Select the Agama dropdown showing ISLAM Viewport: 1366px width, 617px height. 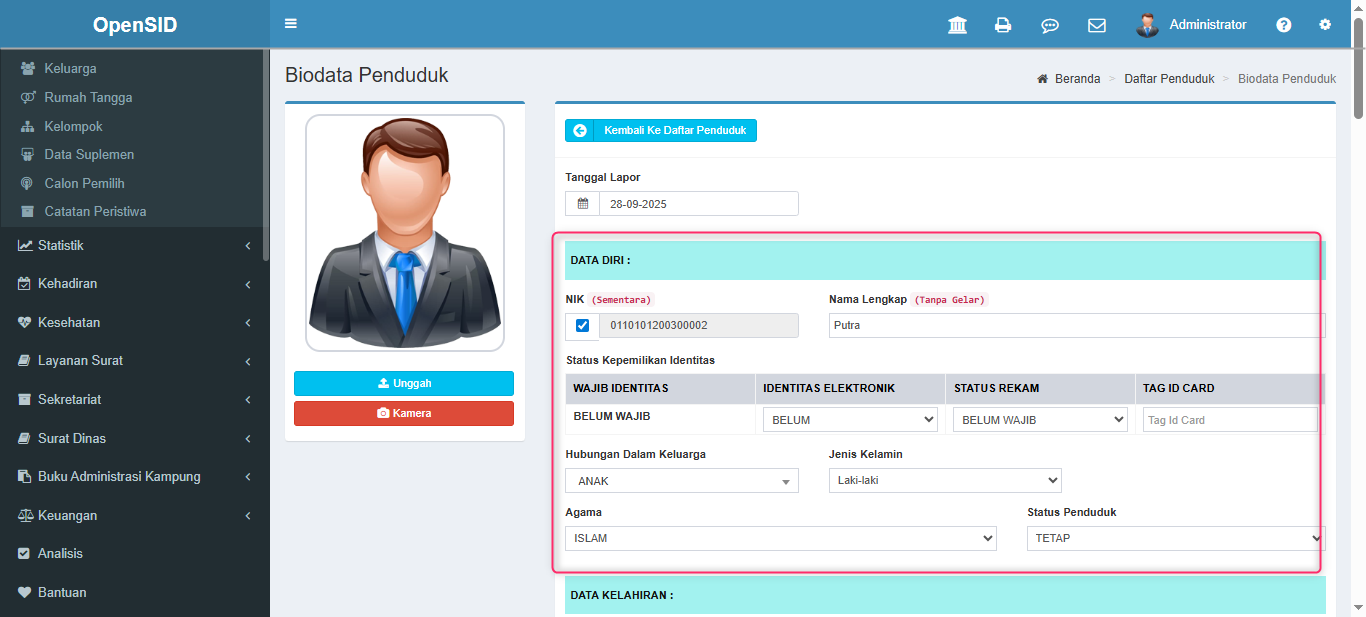[x=780, y=539]
